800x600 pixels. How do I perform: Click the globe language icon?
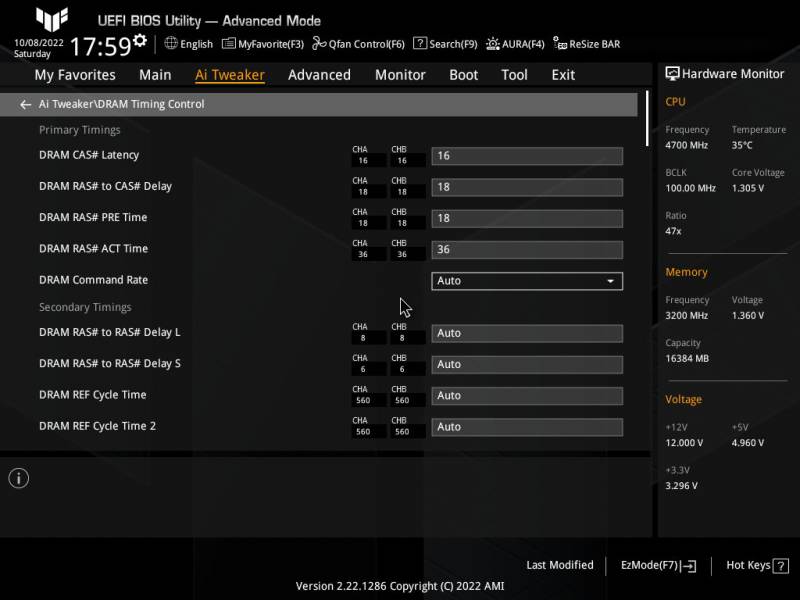pyautogui.click(x=171, y=43)
